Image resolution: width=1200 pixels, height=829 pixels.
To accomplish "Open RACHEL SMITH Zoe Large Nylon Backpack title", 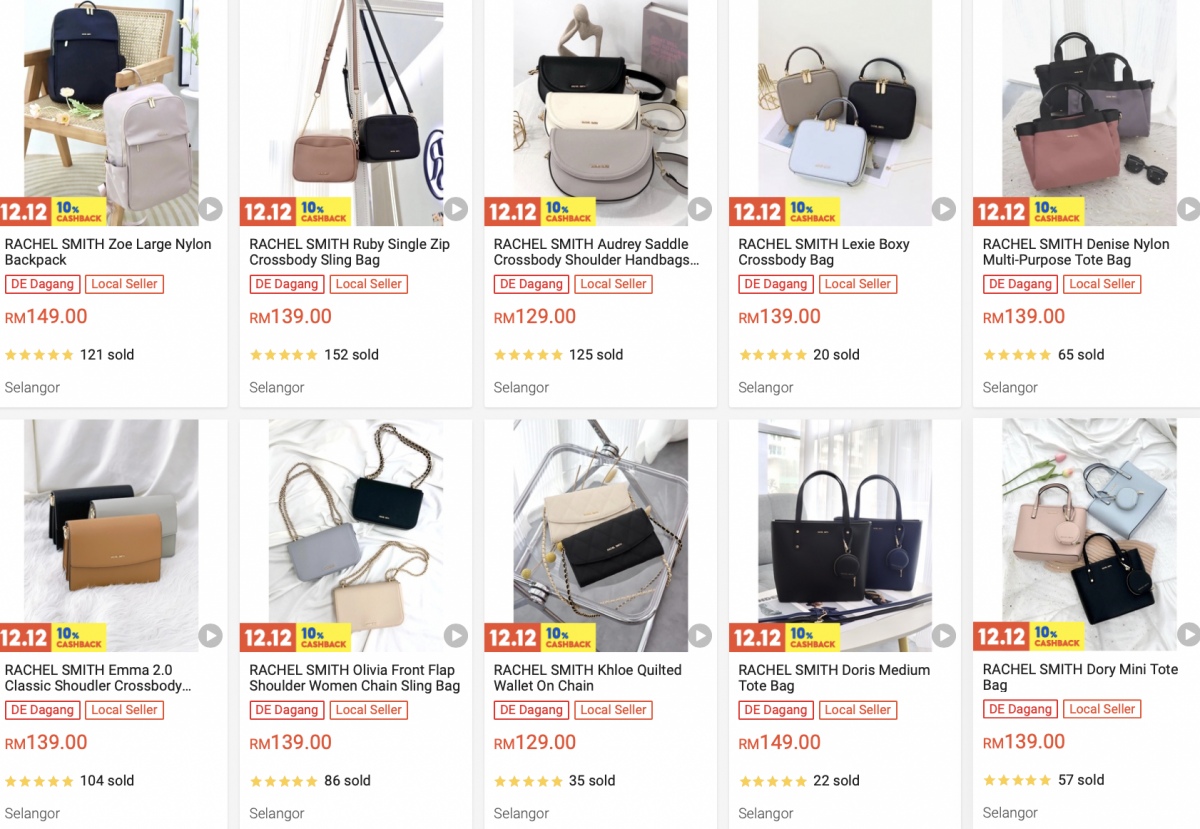I will (108, 252).
